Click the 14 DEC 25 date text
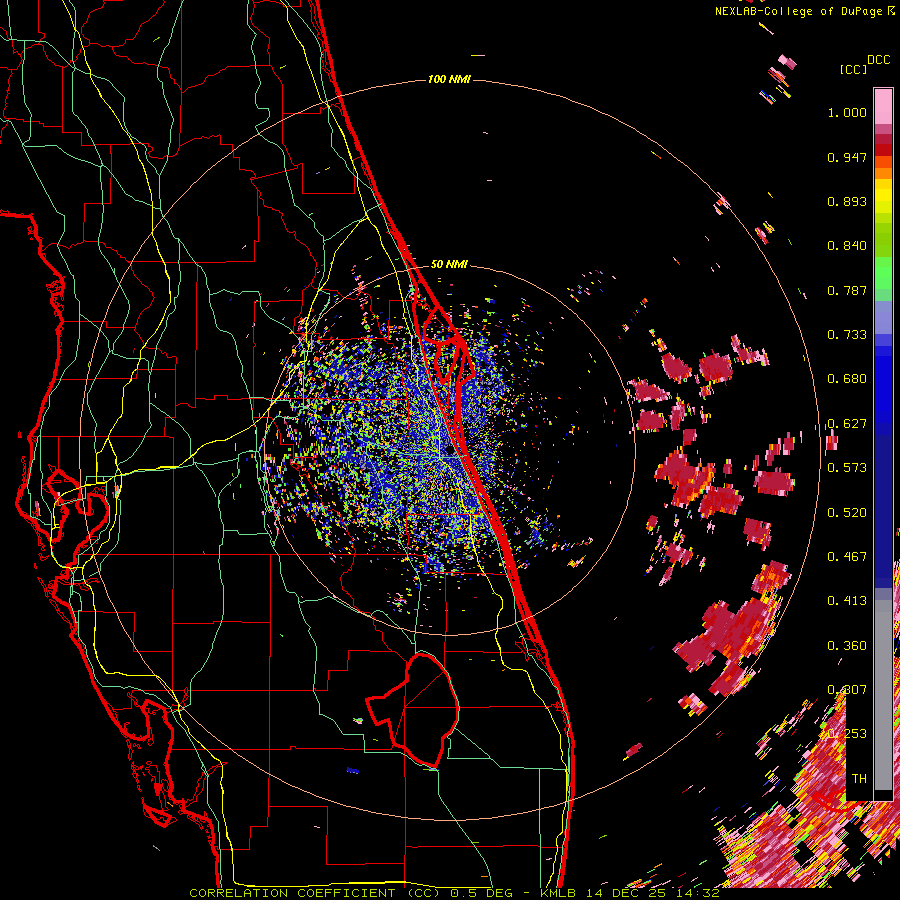Image resolution: width=900 pixels, height=900 pixels. (x=627, y=893)
